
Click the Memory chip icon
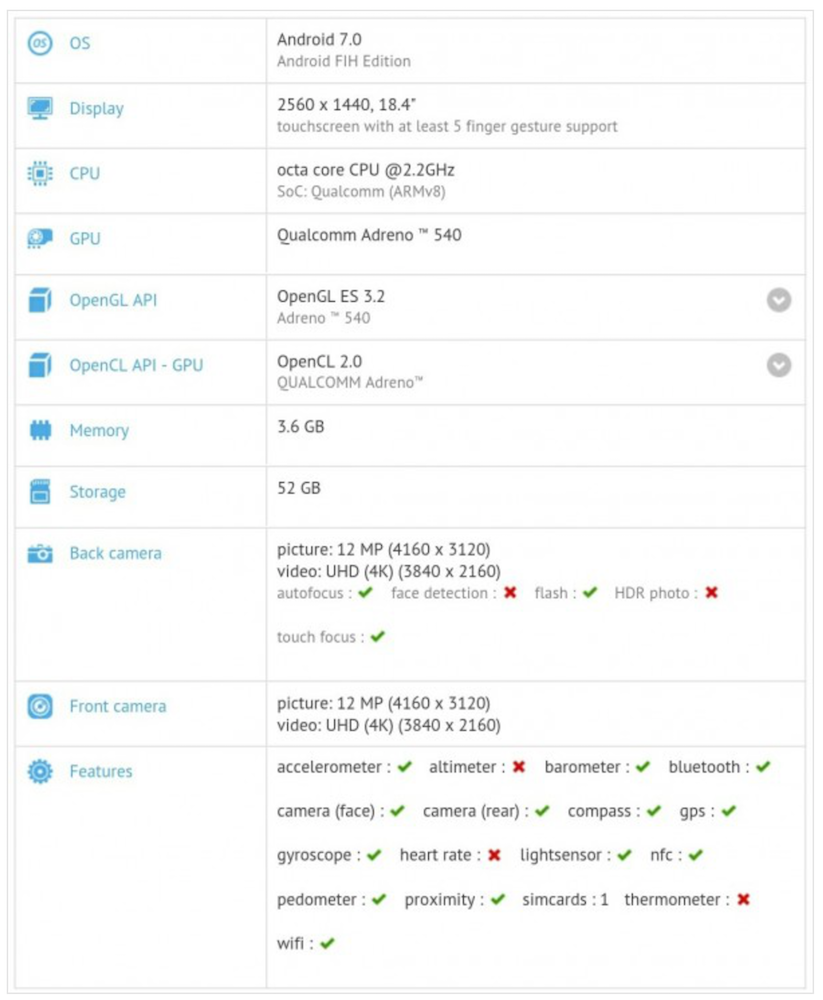tap(40, 431)
